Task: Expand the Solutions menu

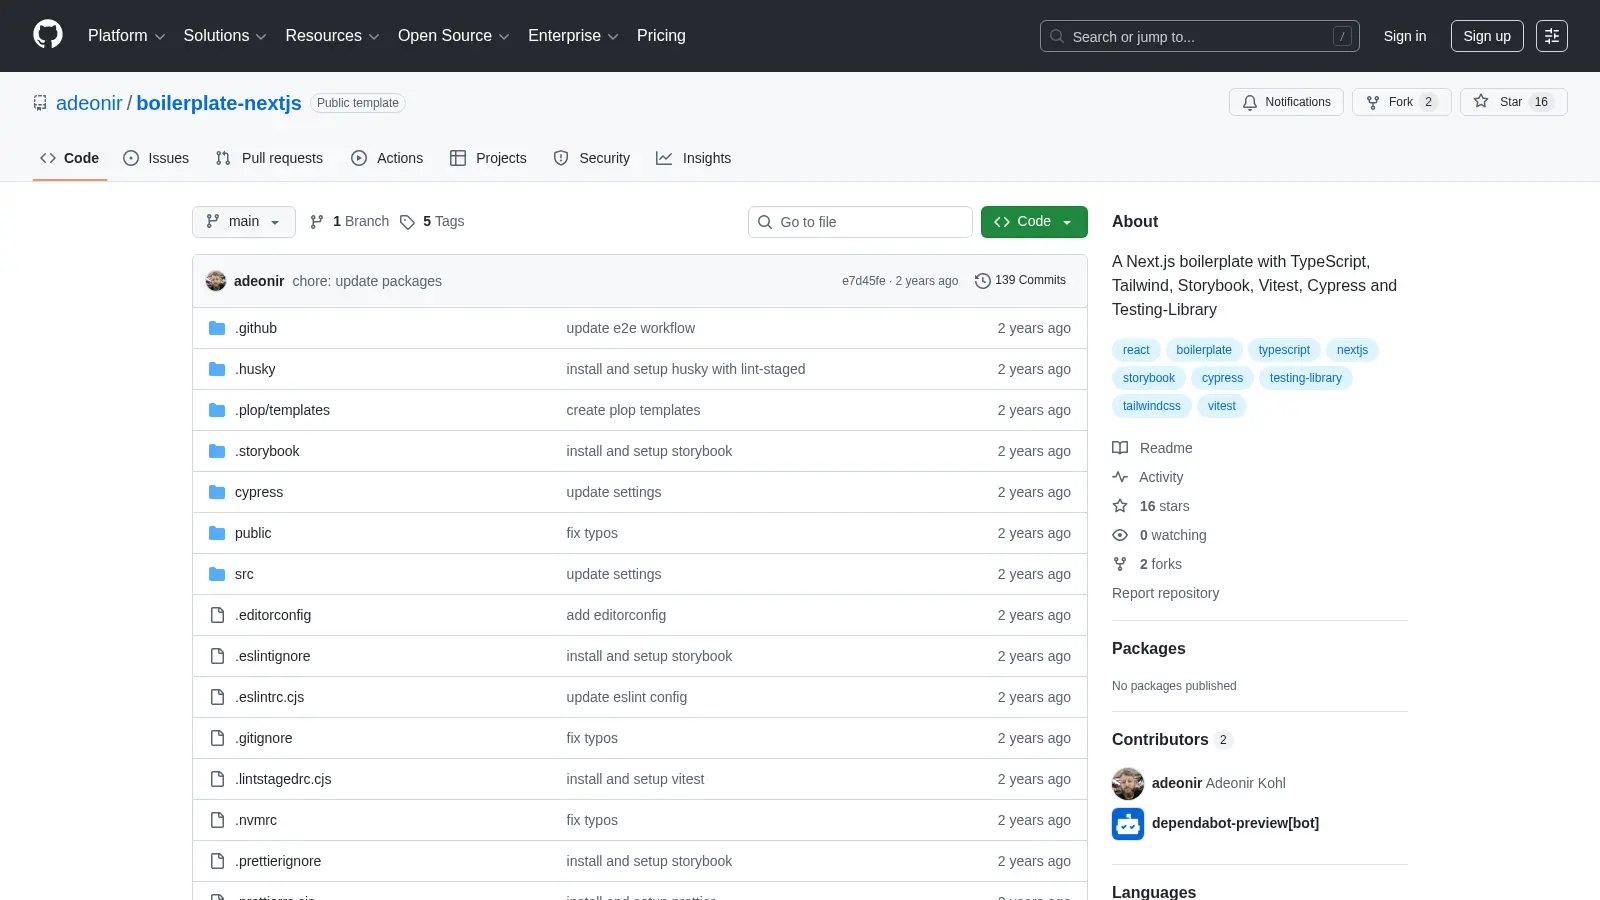Action: coord(225,36)
